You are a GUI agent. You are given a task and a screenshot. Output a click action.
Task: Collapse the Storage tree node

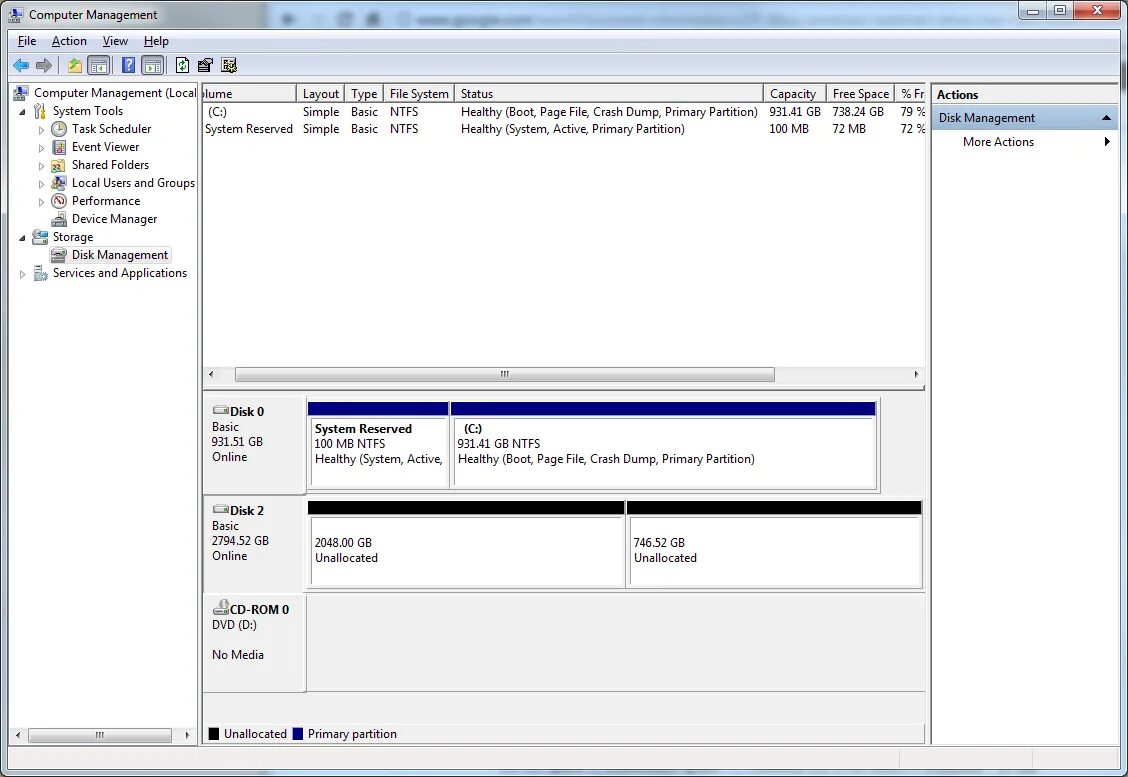point(22,237)
